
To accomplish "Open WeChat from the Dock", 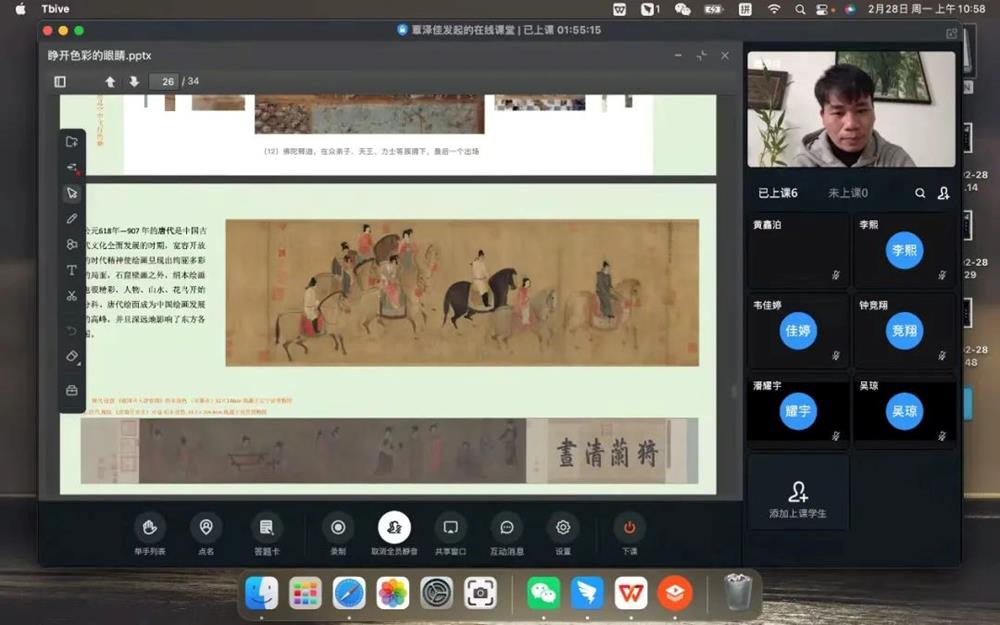I will pyautogui.click(x=543, y=593).
